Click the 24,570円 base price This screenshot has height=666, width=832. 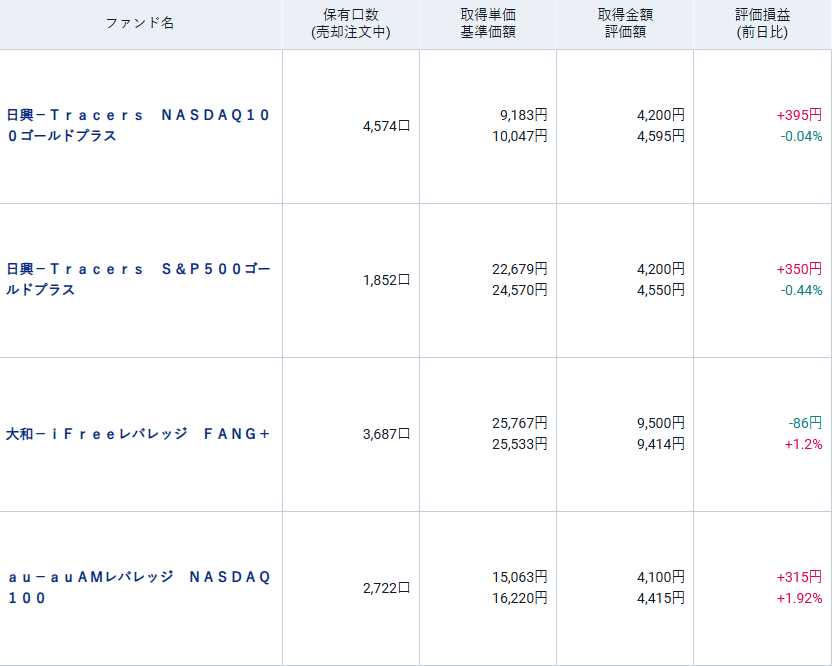click(x=519, y=290)
